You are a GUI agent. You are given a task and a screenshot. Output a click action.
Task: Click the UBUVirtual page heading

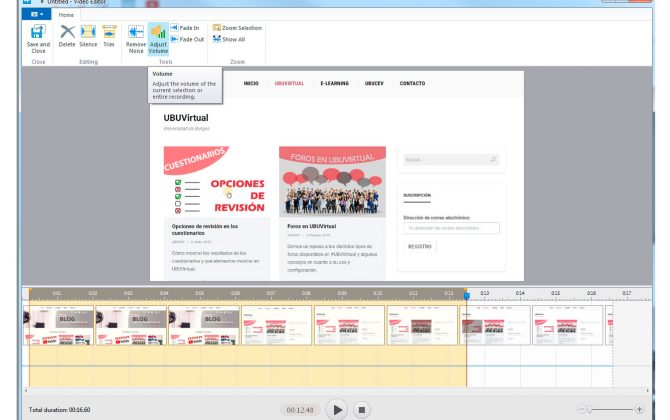[x=186, y=117]
